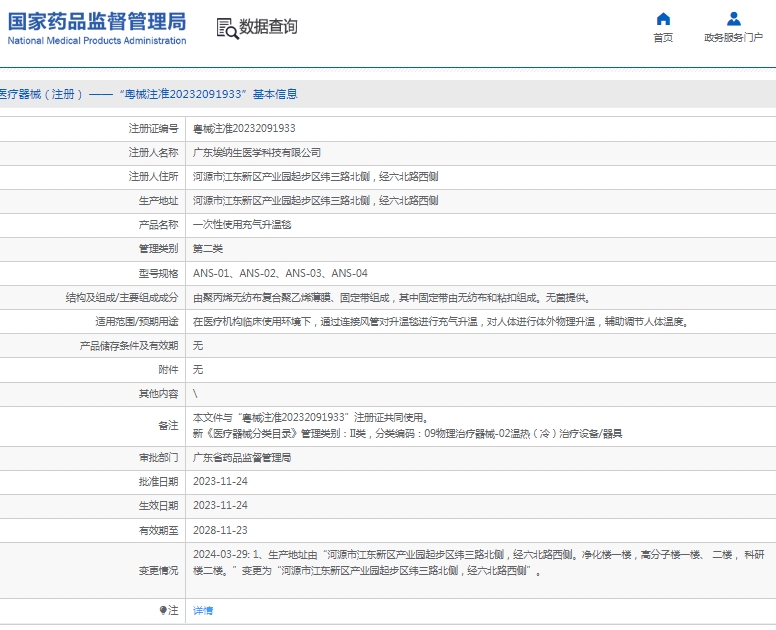Click the 注册人住所 row label

coord(153,177)
